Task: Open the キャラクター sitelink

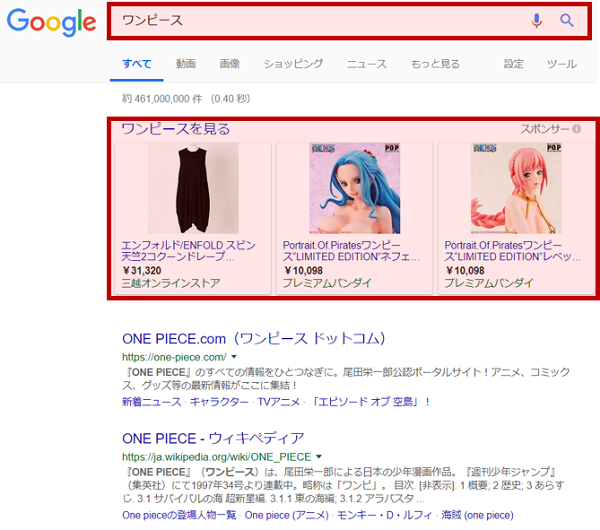Action: (219, 402)
